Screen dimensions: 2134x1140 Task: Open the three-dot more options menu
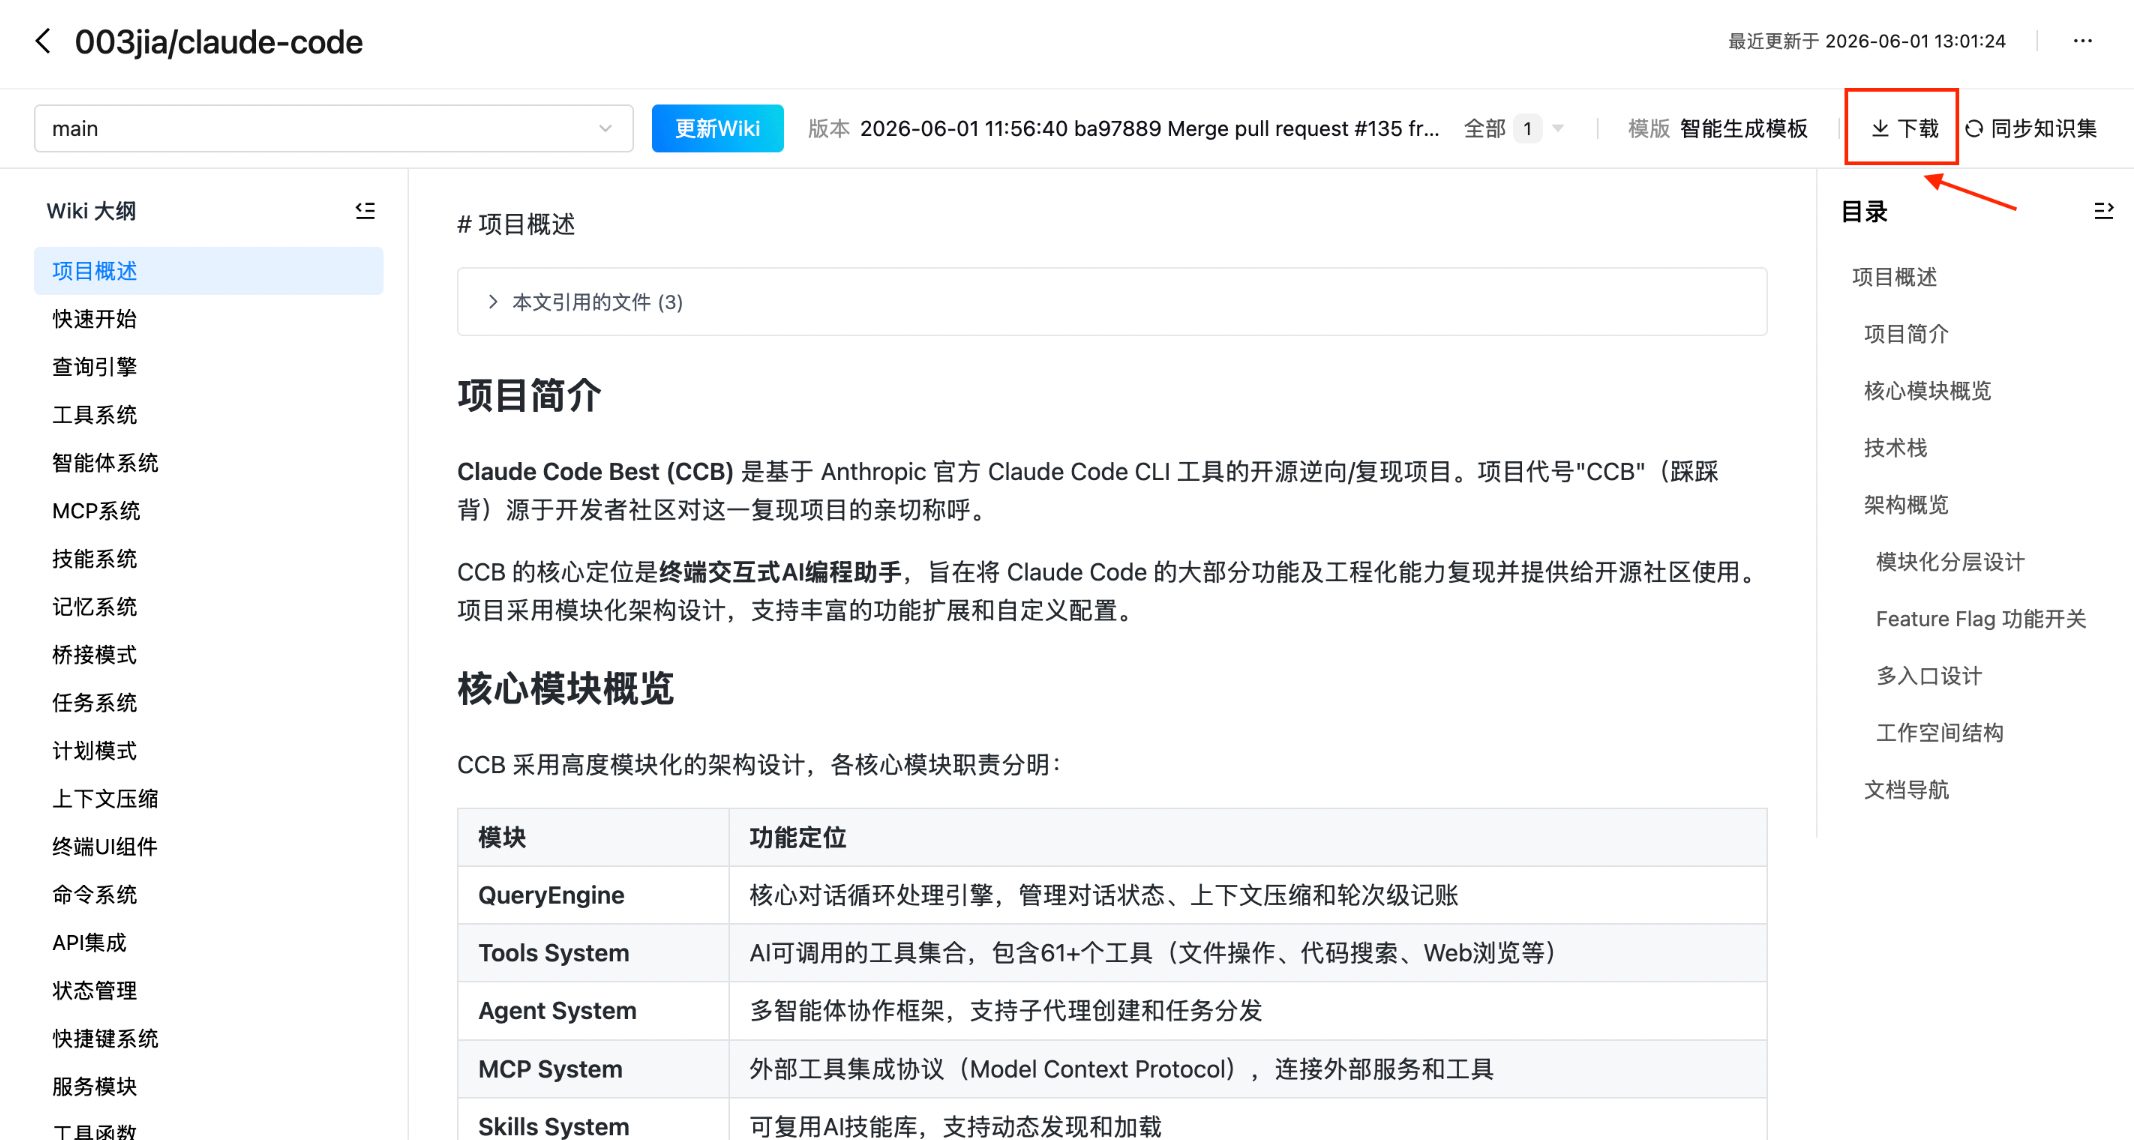(x=2083, y=41)
